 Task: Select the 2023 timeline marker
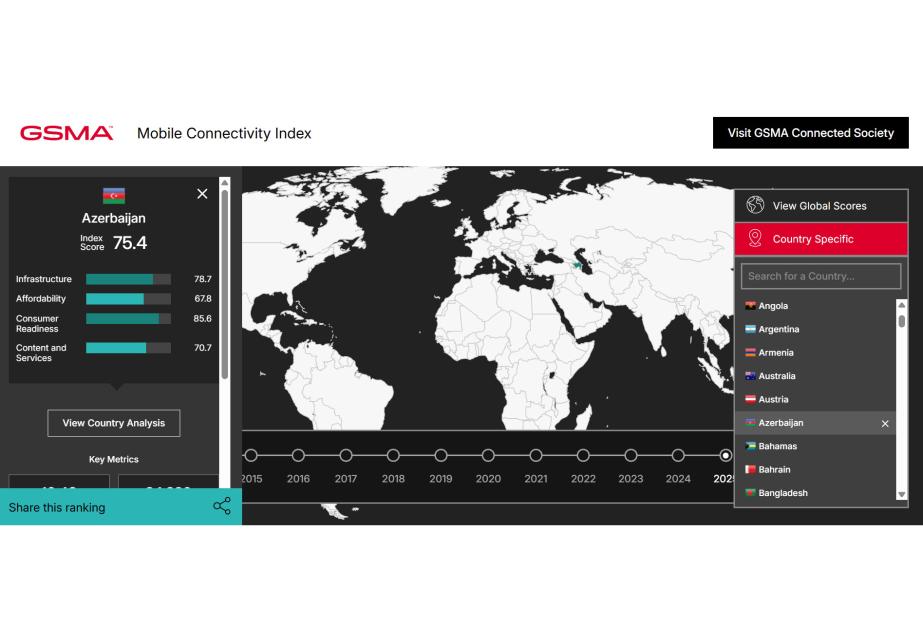tap(630, 455)
